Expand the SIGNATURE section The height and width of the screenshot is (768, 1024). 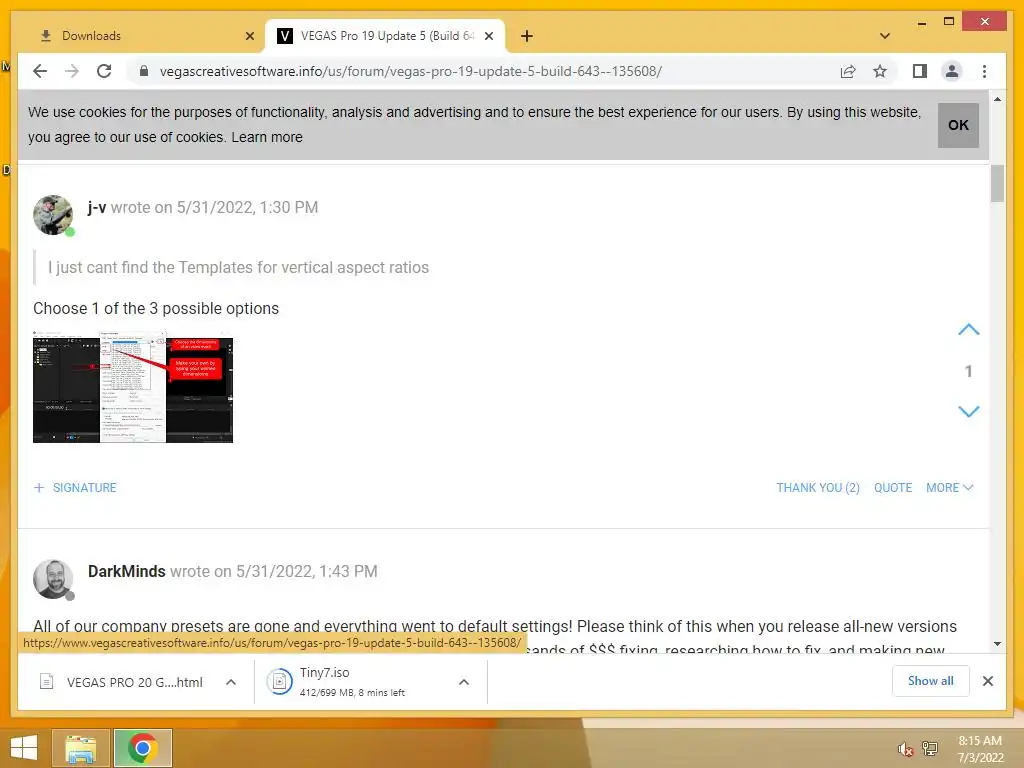pos(75,488)
